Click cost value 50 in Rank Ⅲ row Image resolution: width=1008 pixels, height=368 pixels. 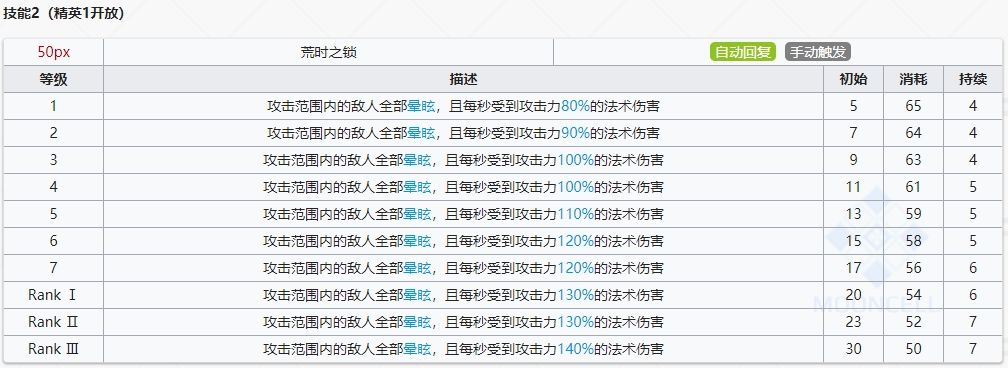point(914,349)
